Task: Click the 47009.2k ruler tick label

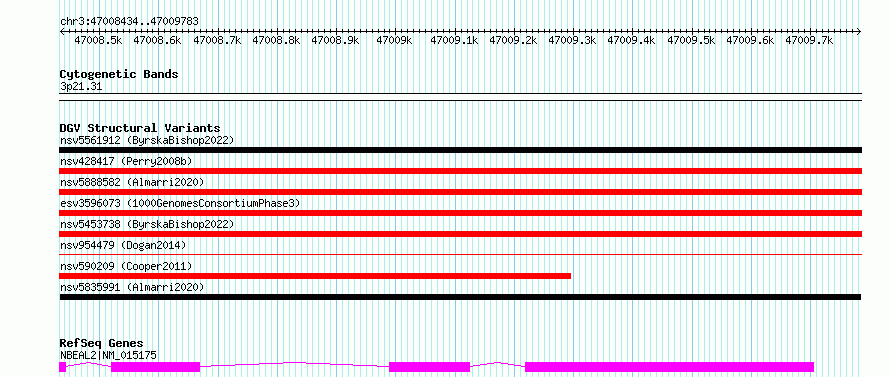Action: tap(513, 40)
